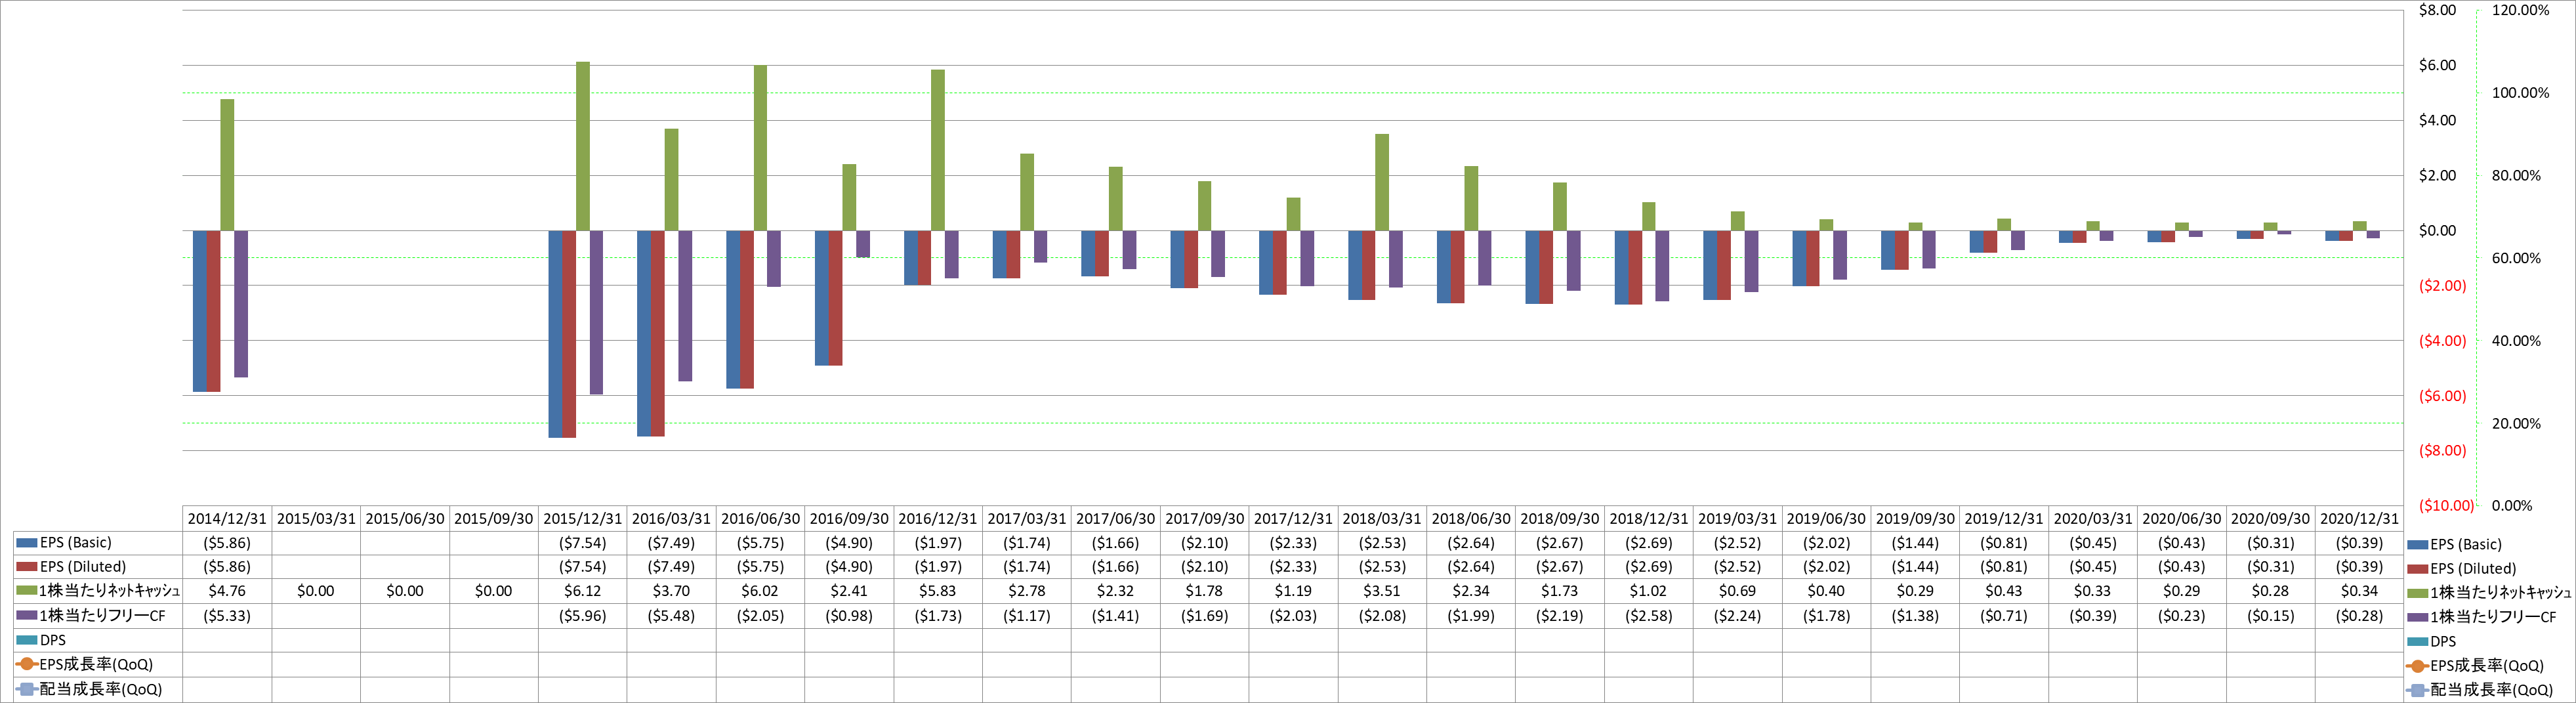This screenshot has width=2576, height=703.
Task: Click the 2014/12/31 date column header
Action: 227,519
